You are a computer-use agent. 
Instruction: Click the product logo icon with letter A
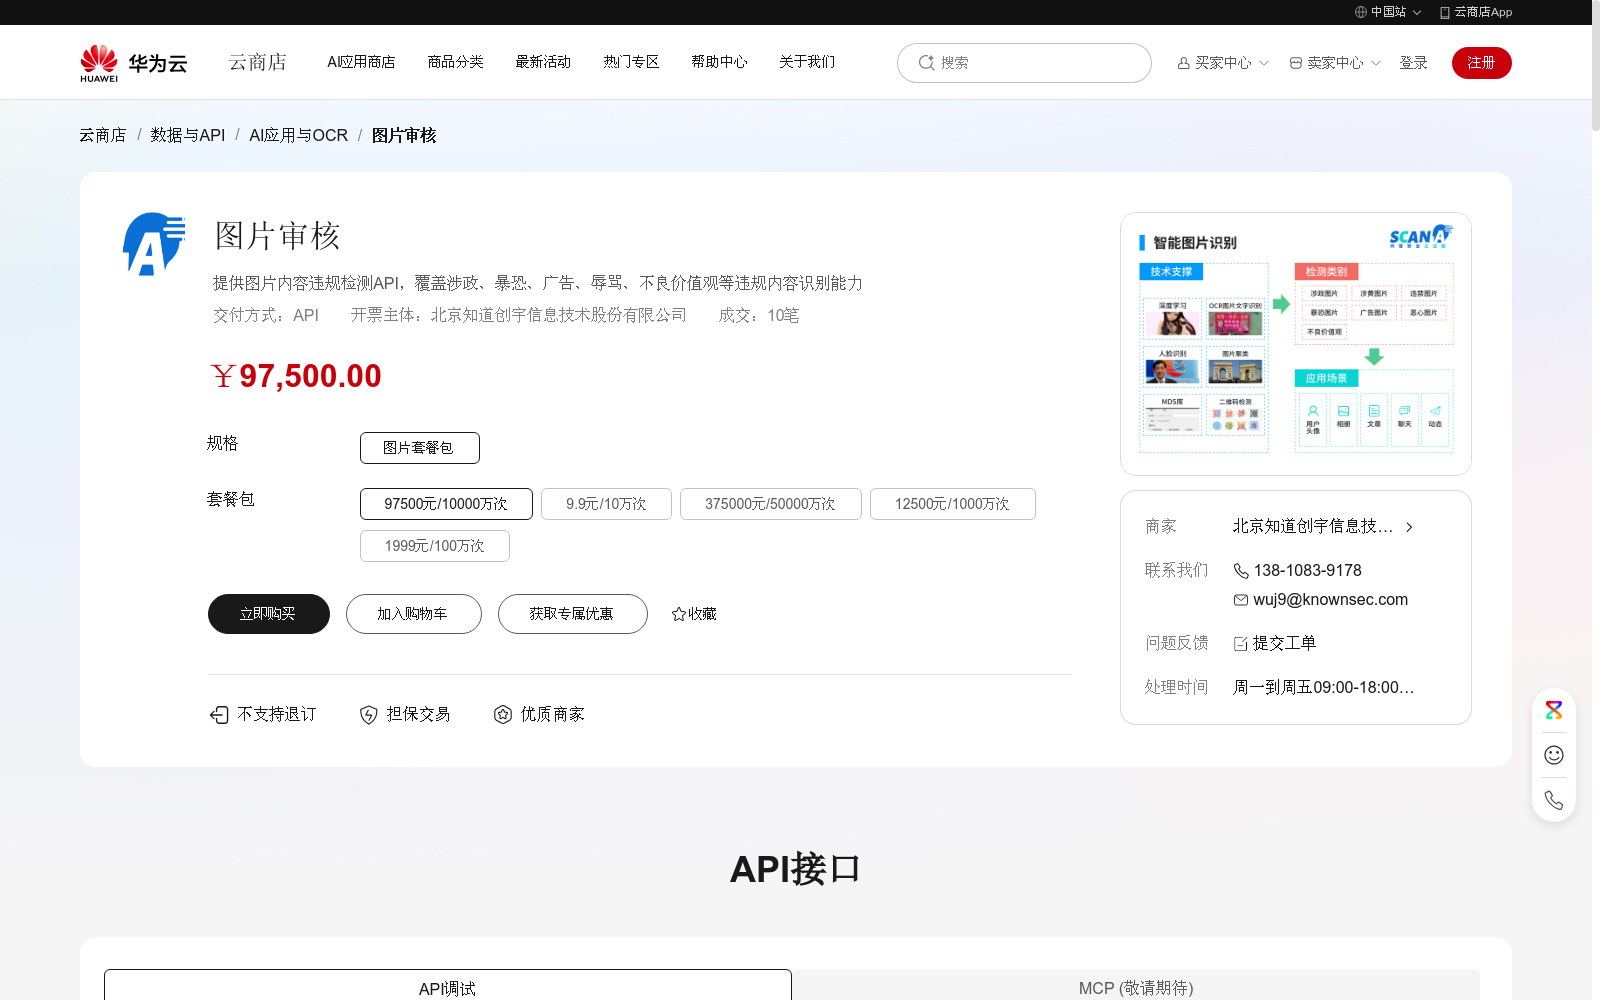[x=154, y=243]
